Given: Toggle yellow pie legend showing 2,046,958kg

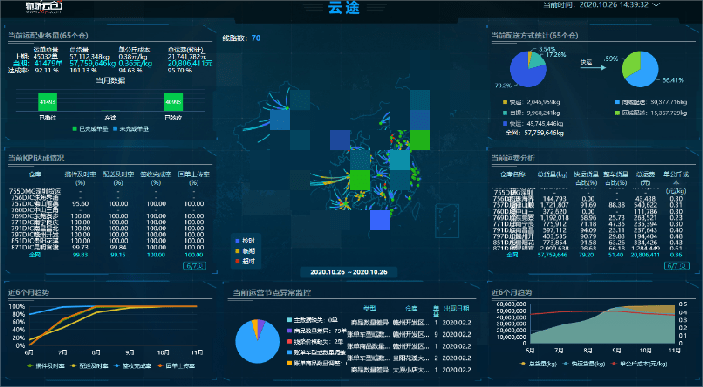Looking at the screenshot, I should [x=531, y=102].
